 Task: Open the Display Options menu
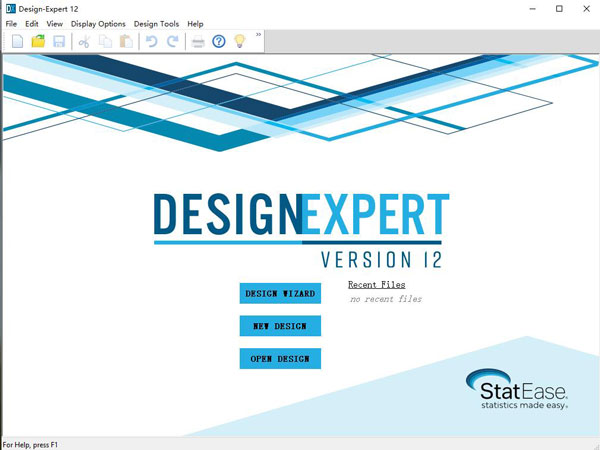coord(98,23)
